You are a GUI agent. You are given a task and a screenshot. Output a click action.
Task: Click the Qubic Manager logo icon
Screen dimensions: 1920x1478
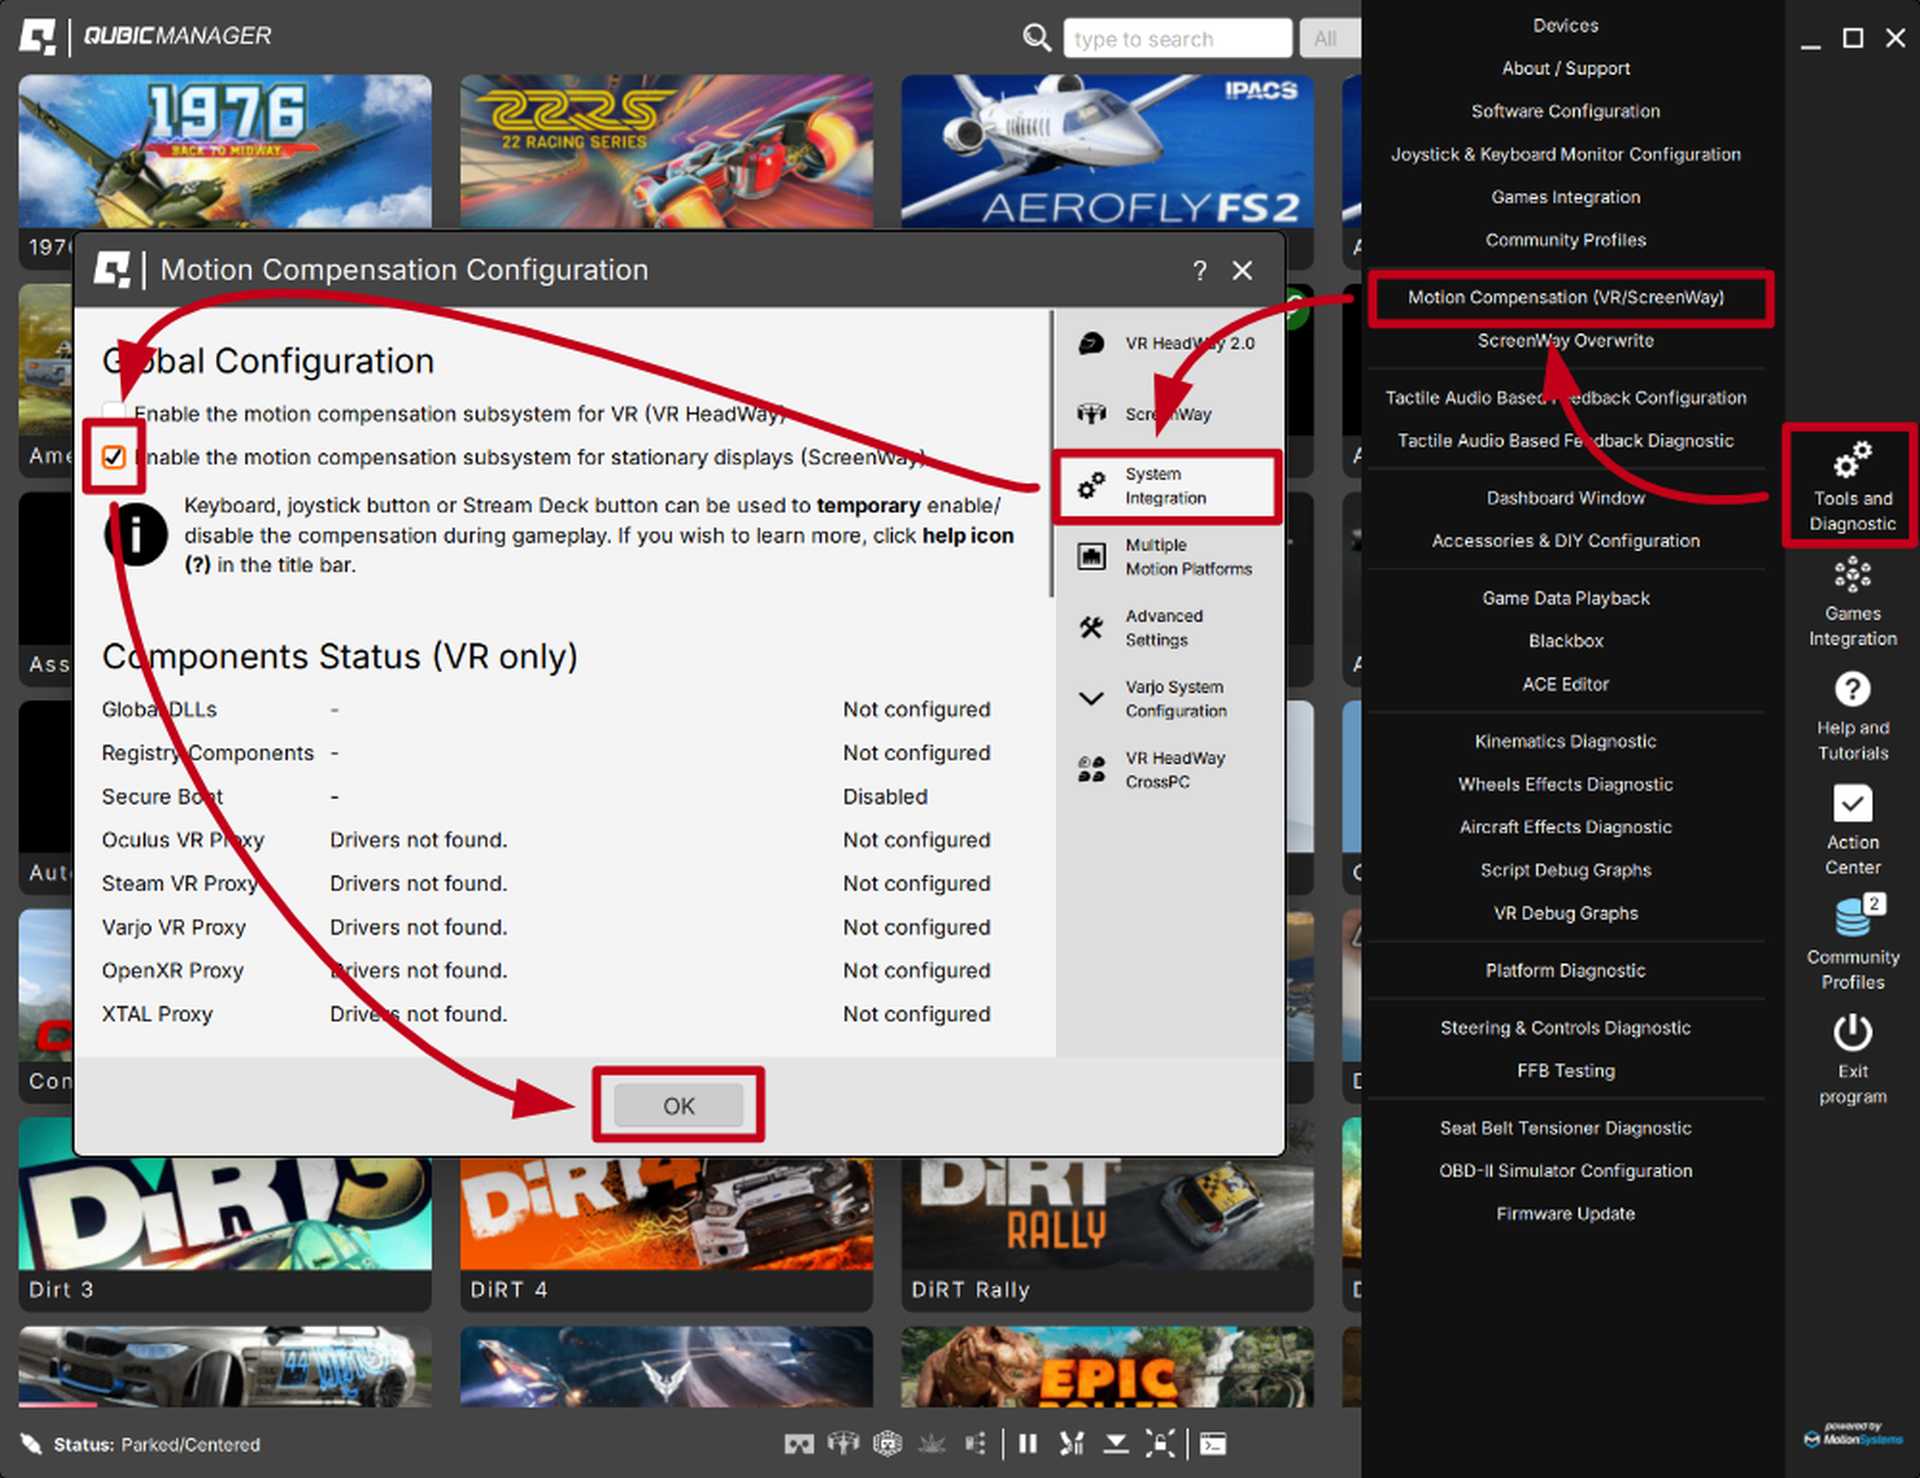point(38,37)
